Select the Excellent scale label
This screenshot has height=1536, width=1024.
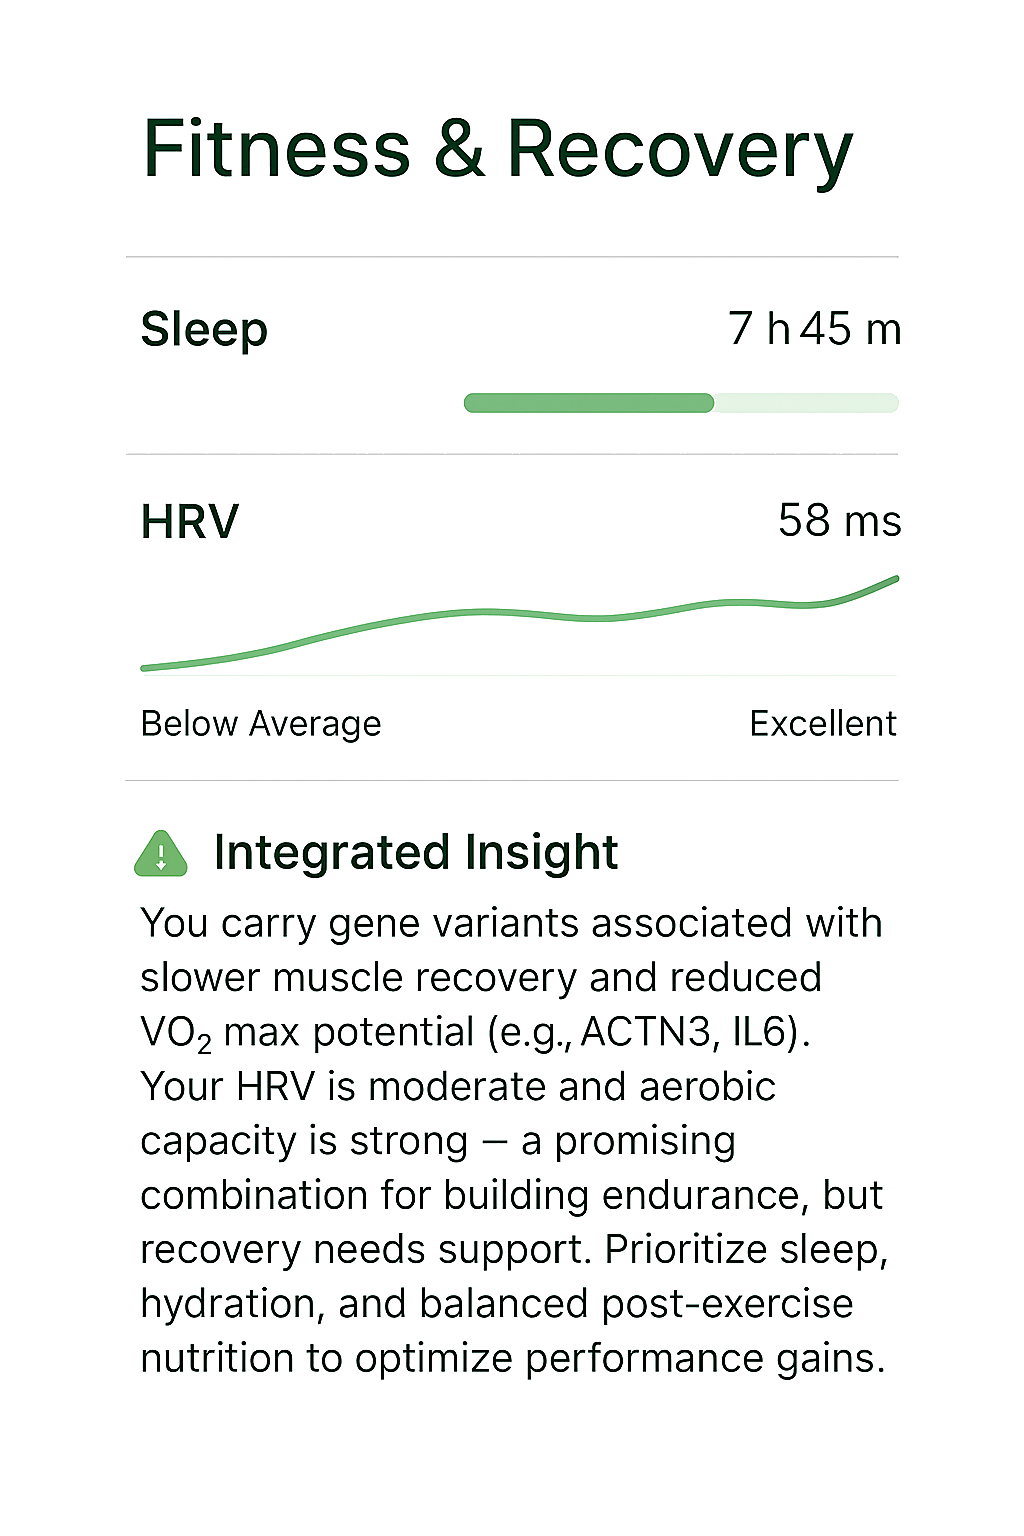point(822,723)
